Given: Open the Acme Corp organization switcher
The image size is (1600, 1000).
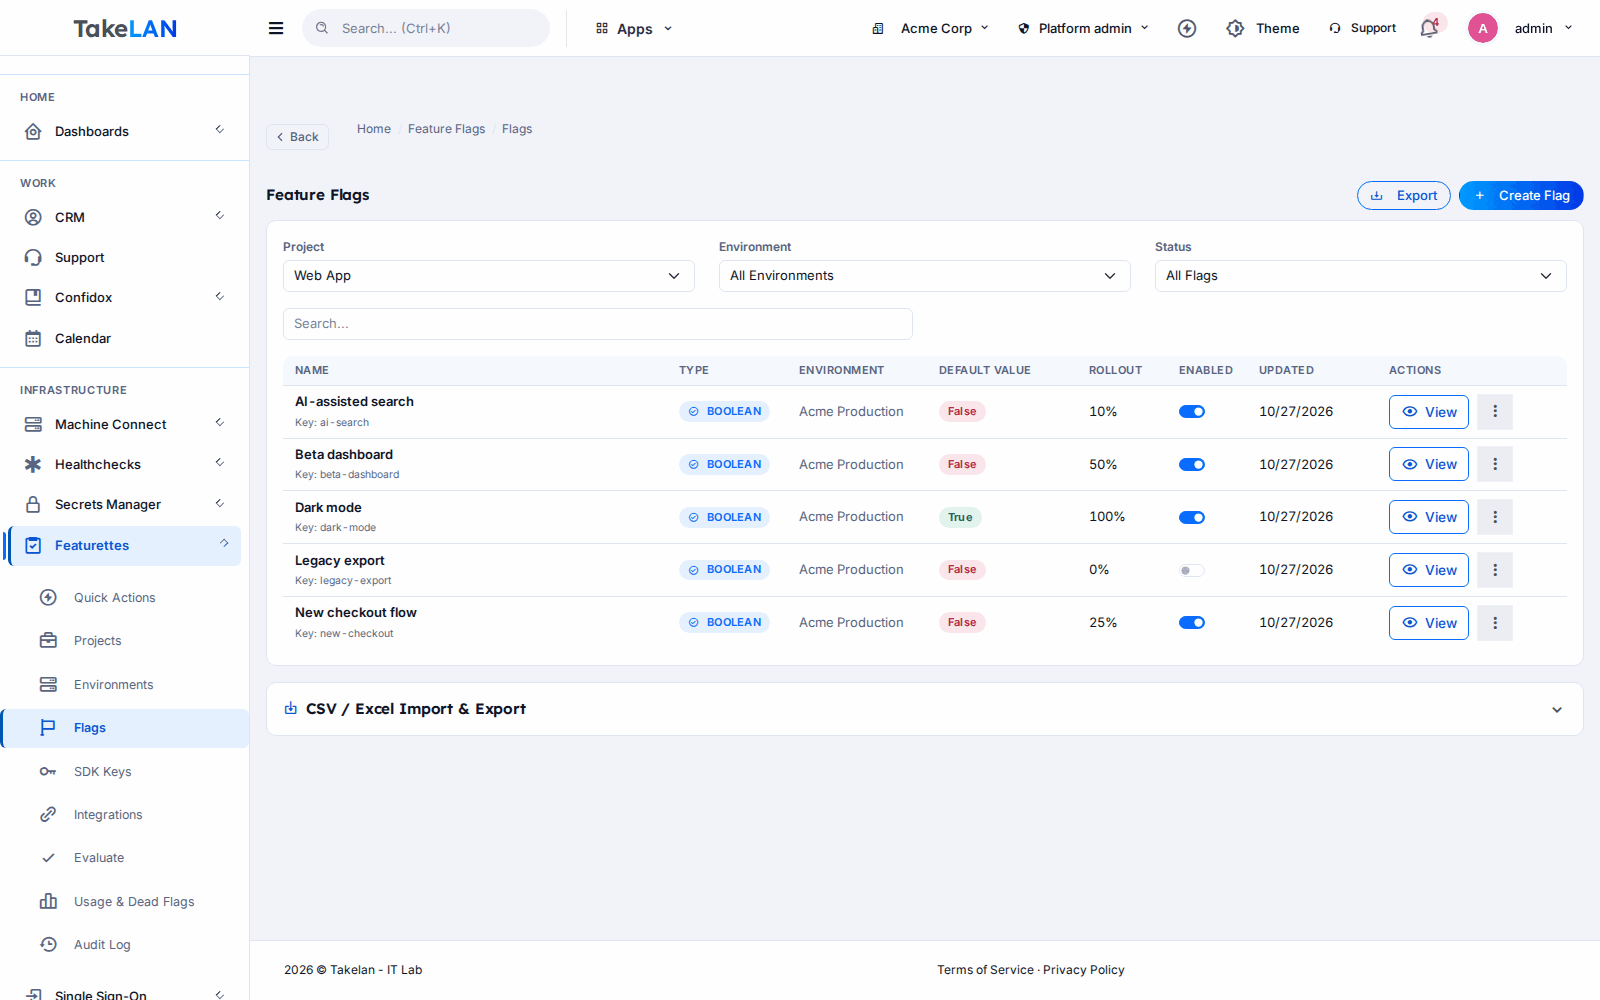Looking at the screenshot, I should pyautogui.click(x=930, y=28).
